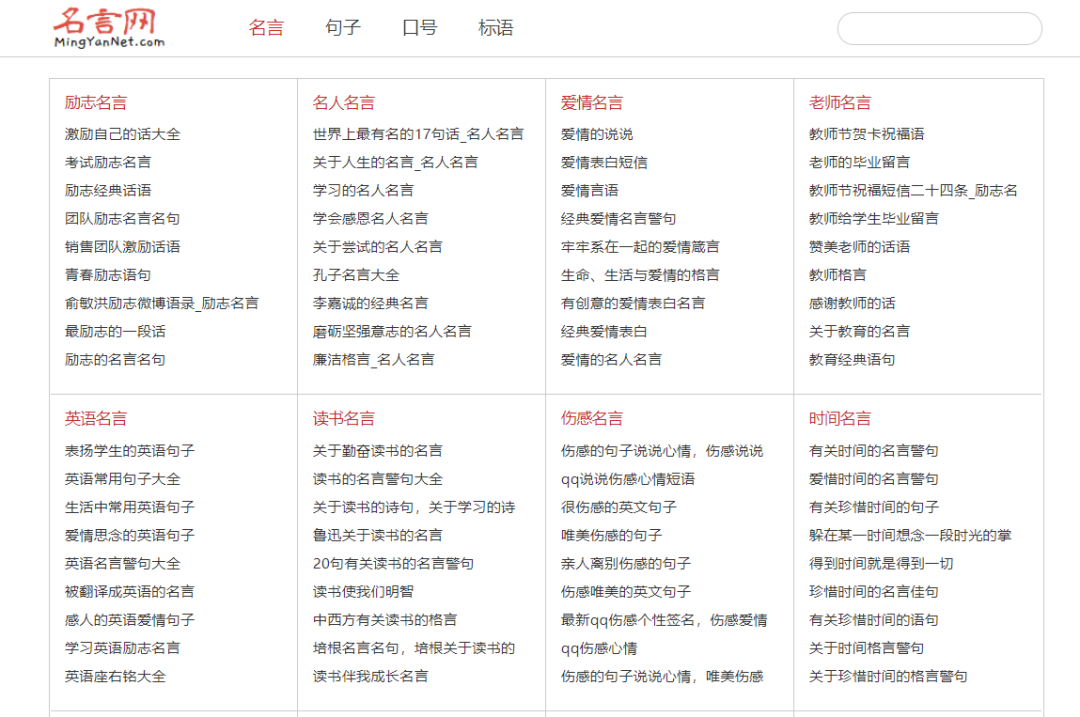Image resolution: width=1080 pixels, height=717 pixels.
Task: Open the 标语 navigation menu item
Action: pos(495,27)
